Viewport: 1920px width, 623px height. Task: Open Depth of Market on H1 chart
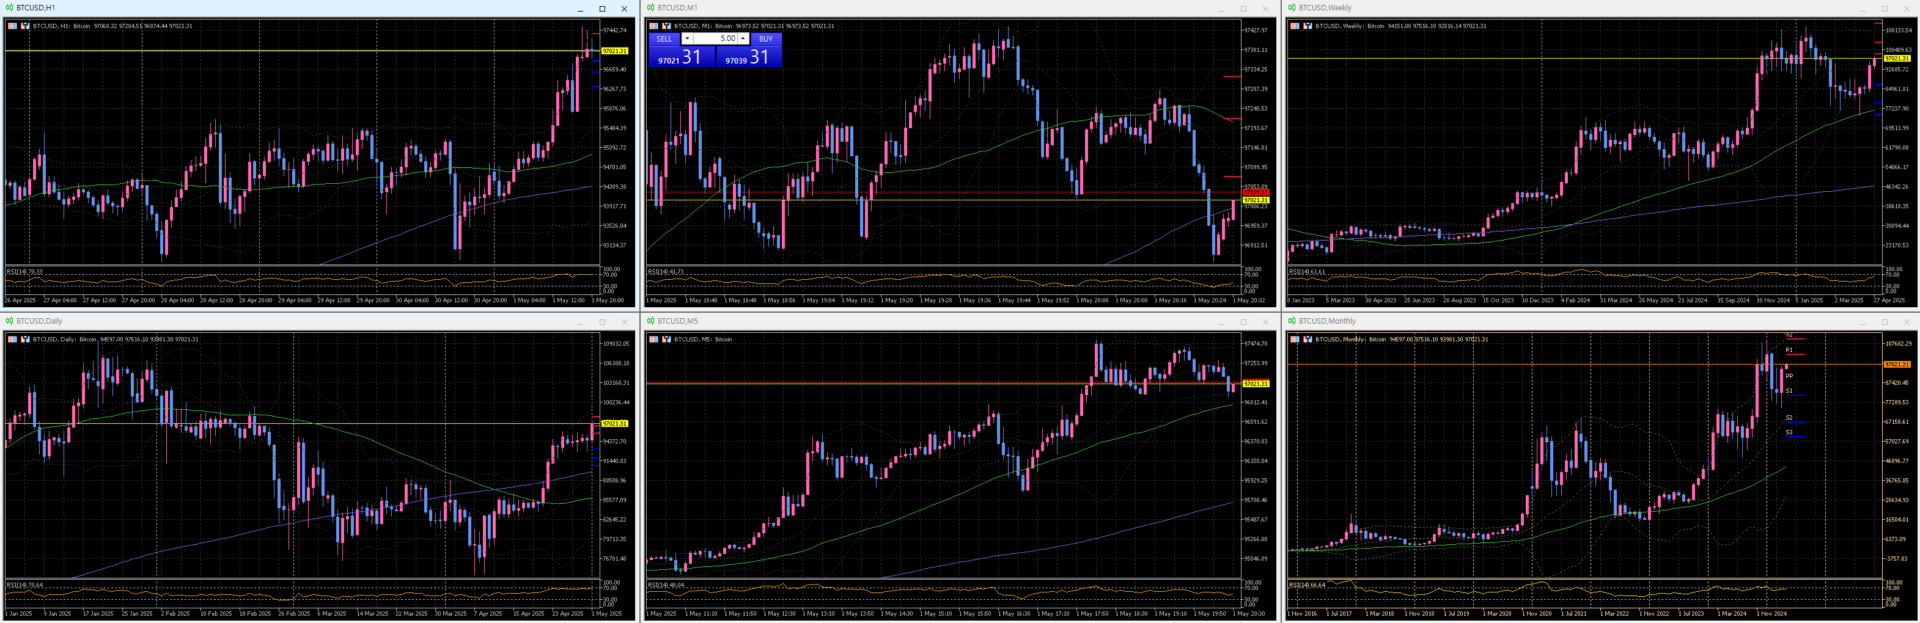[25, 26]
